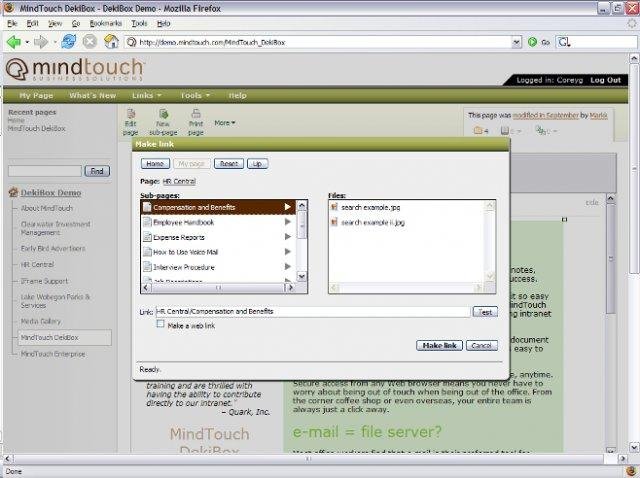This screenshot has width=640, height=478.
Task: Click the Find button in the sidebar
Action: tap(97, 171)
